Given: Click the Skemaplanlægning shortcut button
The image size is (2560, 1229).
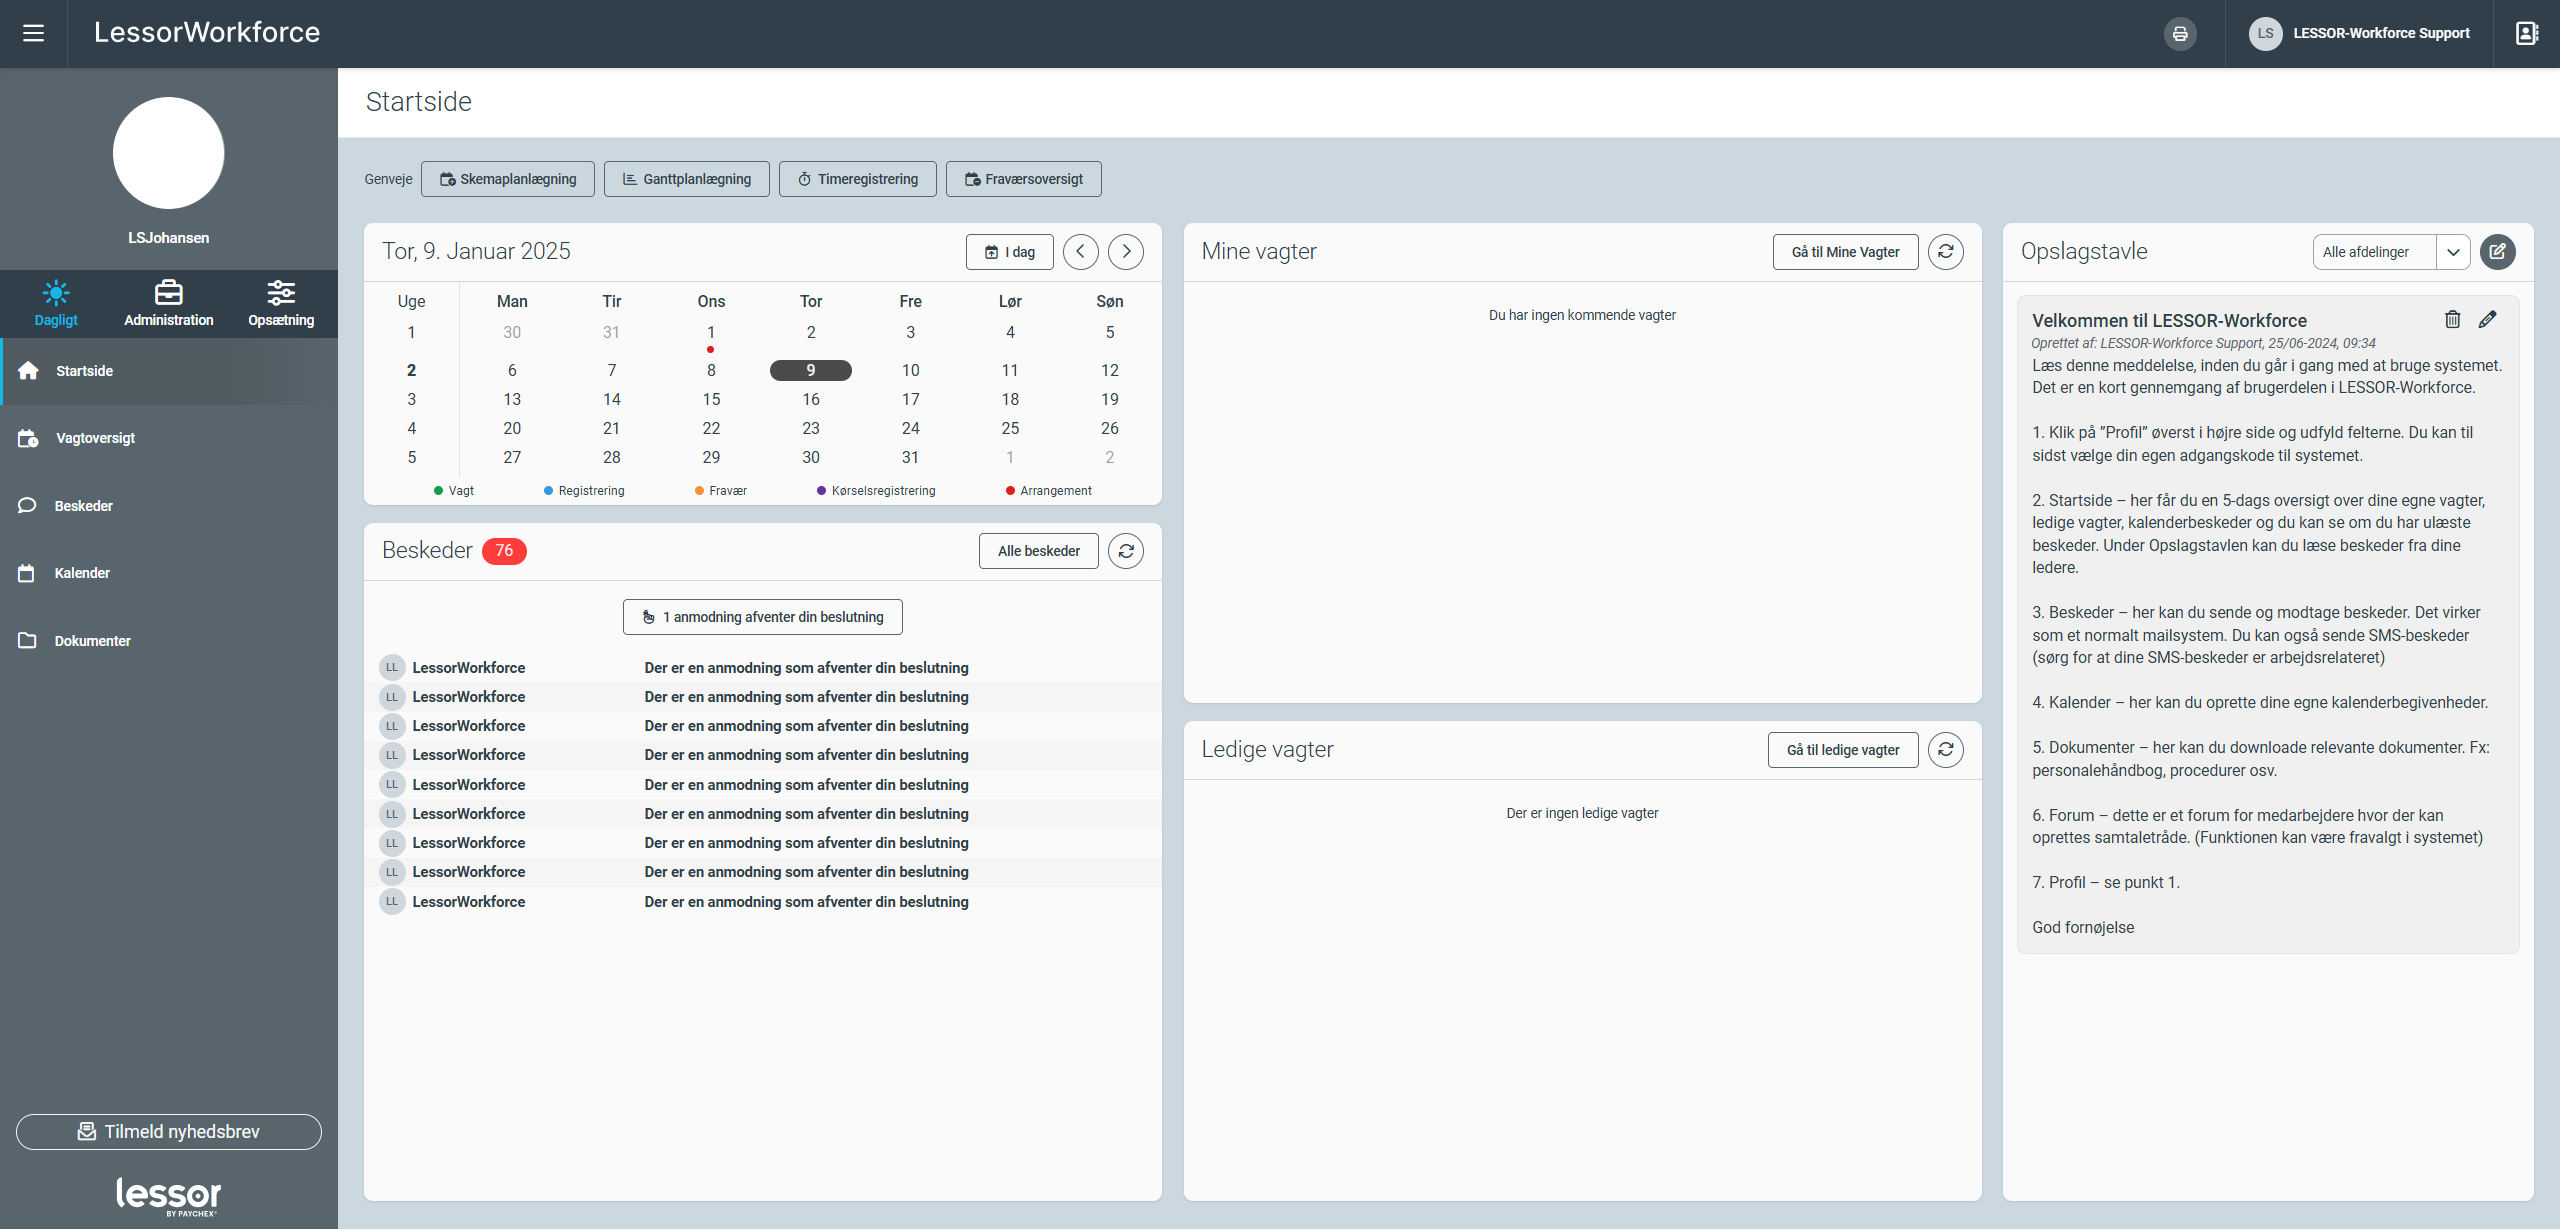Looking at the screenshot, I should [x=507, y=179].
